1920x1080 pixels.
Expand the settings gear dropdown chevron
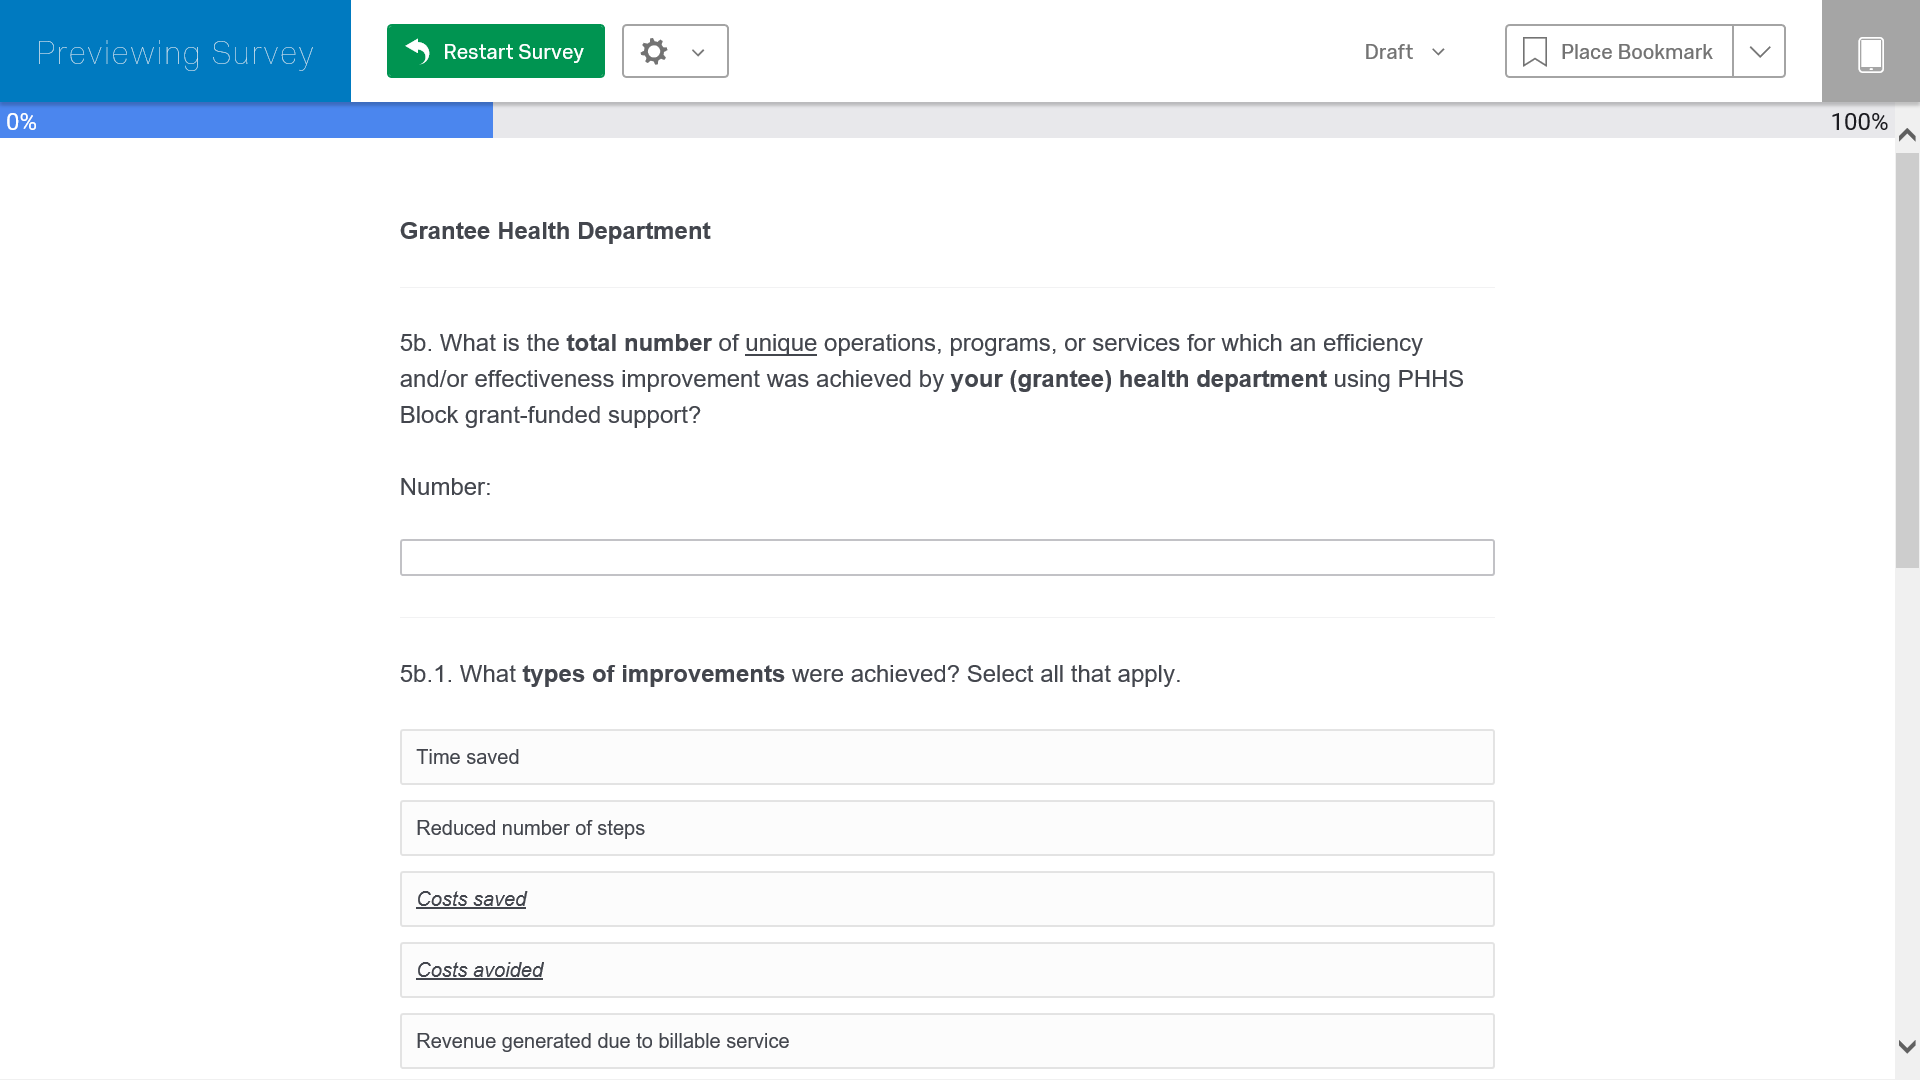coord(698,52)
